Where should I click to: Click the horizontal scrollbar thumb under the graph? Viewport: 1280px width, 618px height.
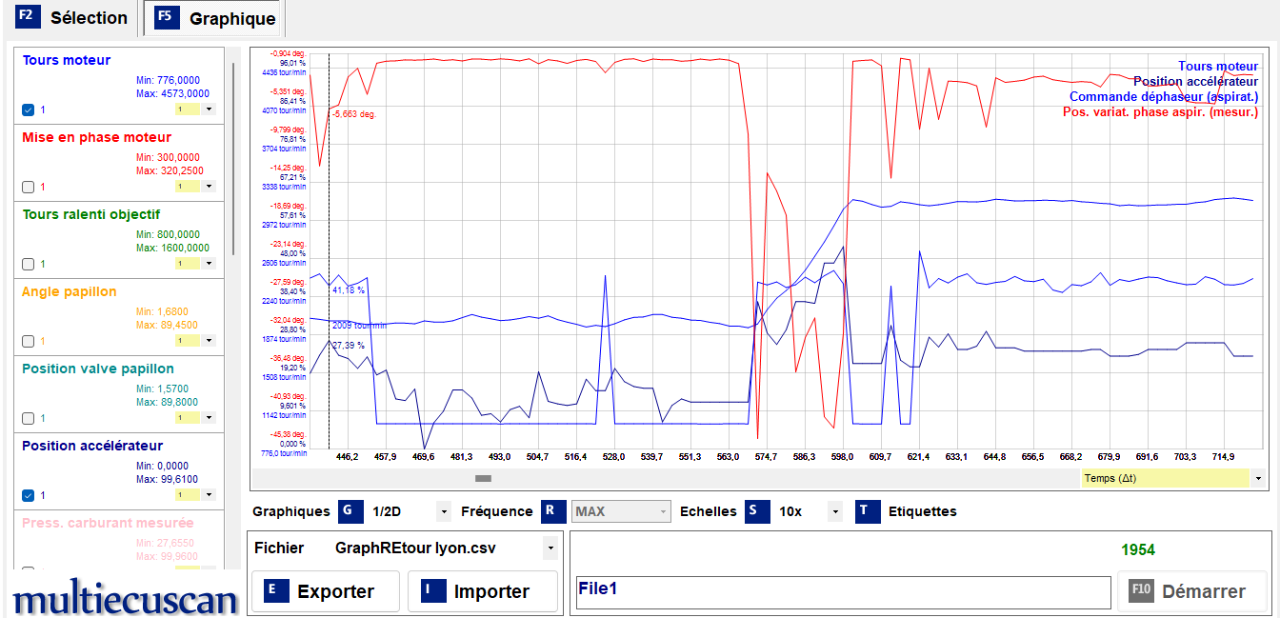(483, 479)
